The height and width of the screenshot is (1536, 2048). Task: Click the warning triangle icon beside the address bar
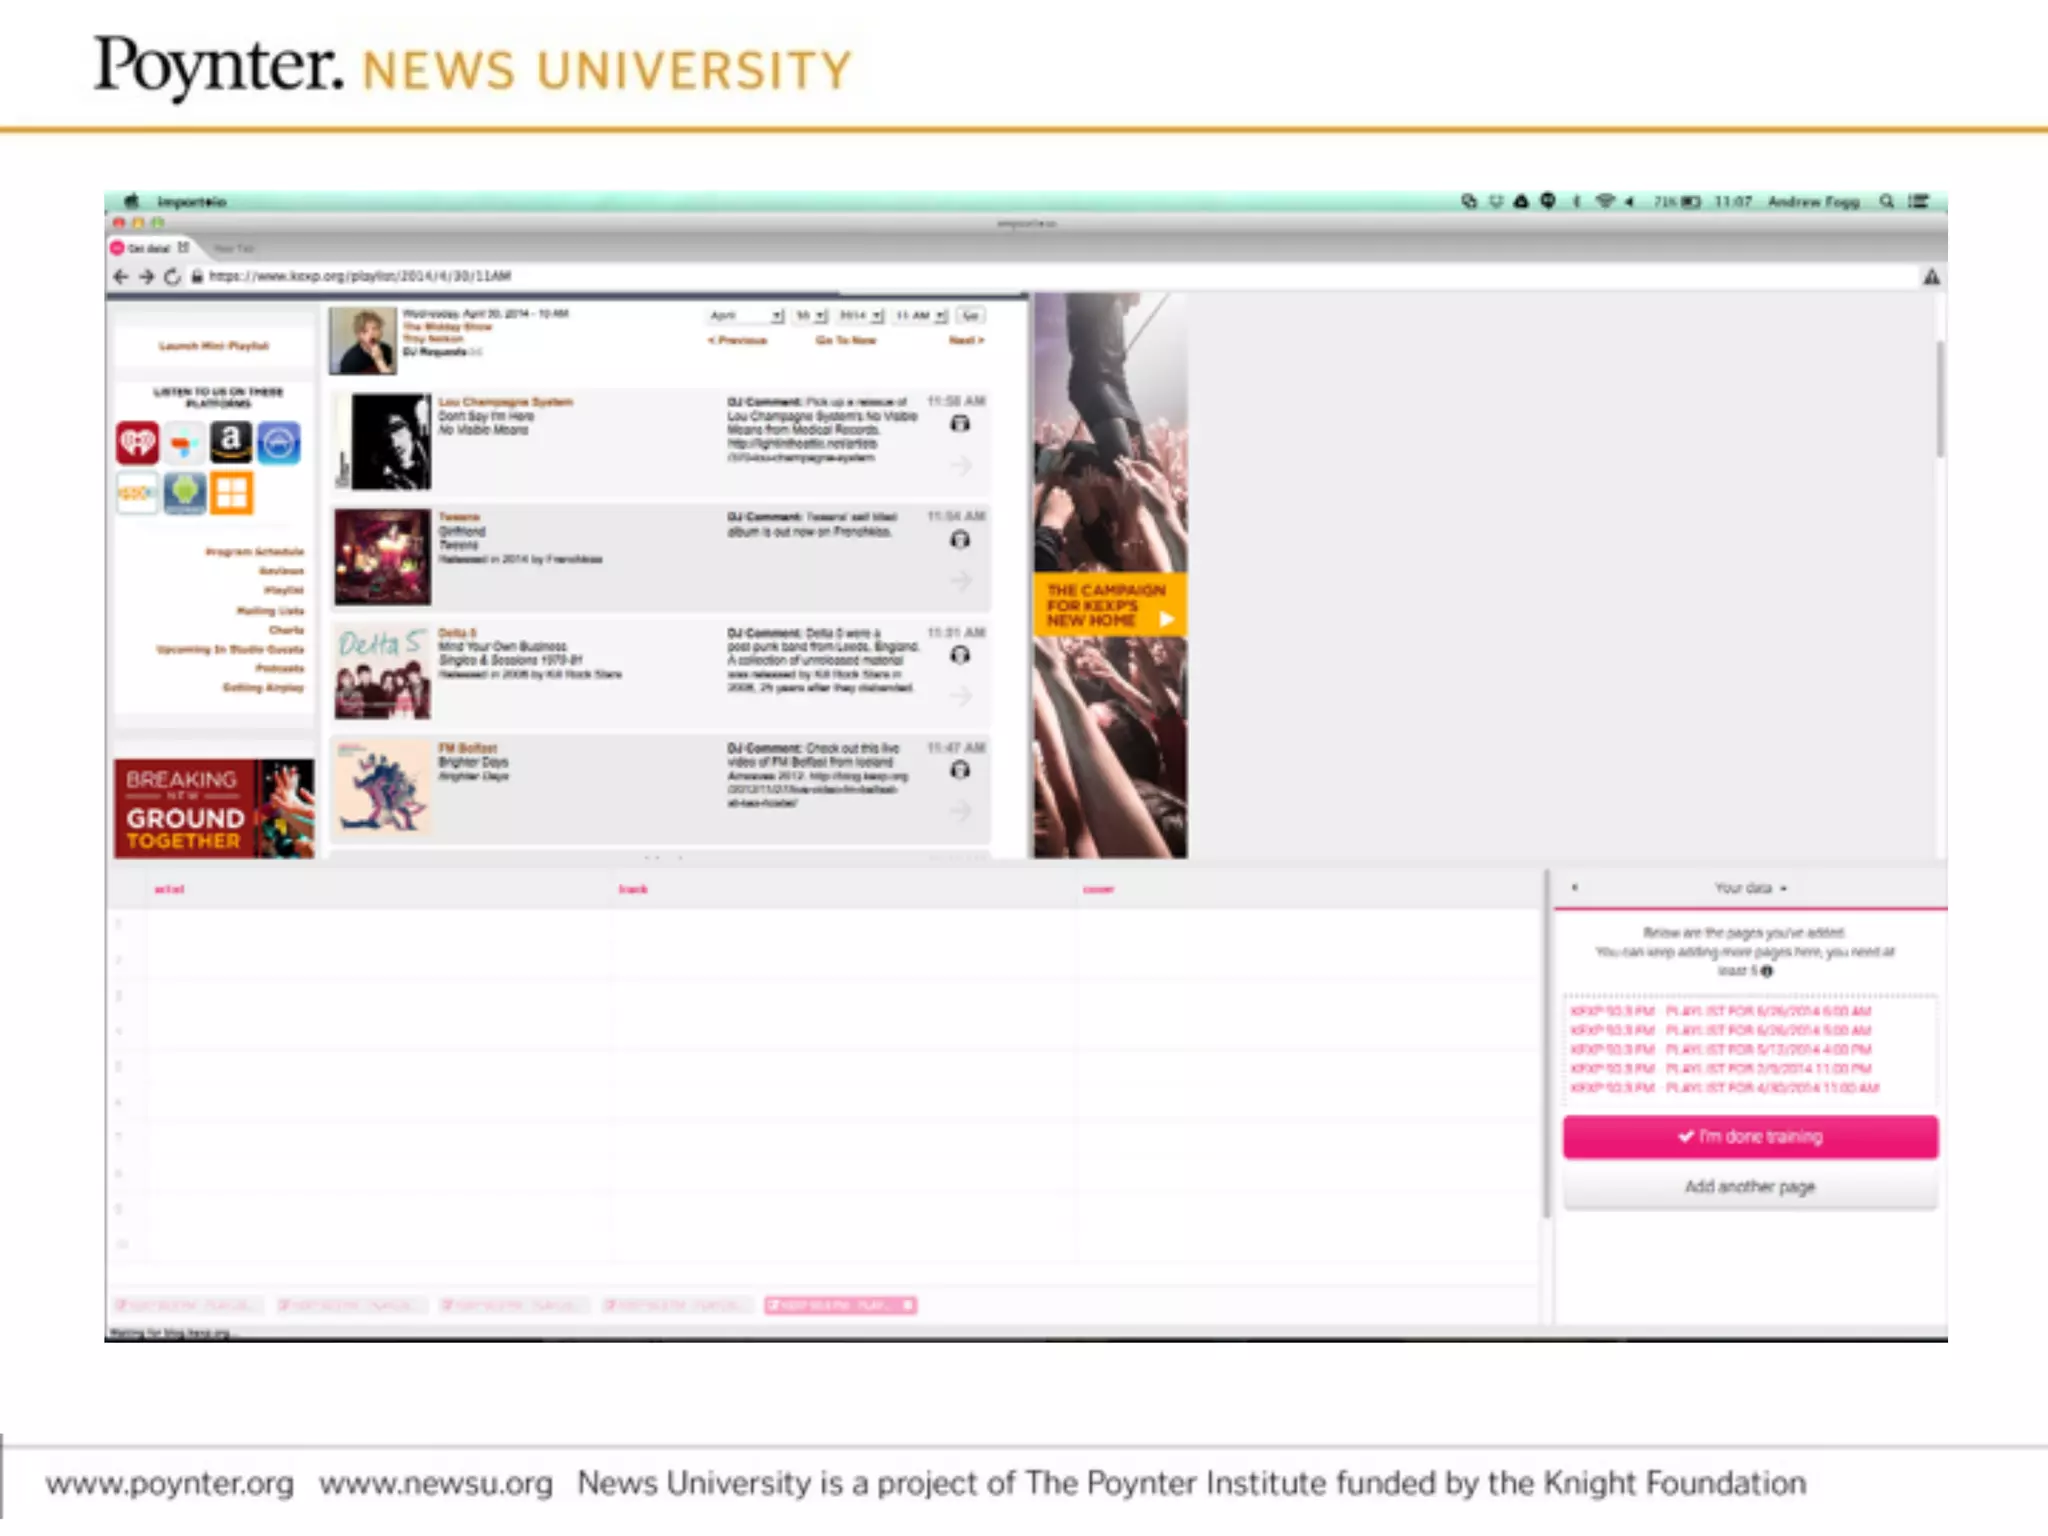[1931, 277]
